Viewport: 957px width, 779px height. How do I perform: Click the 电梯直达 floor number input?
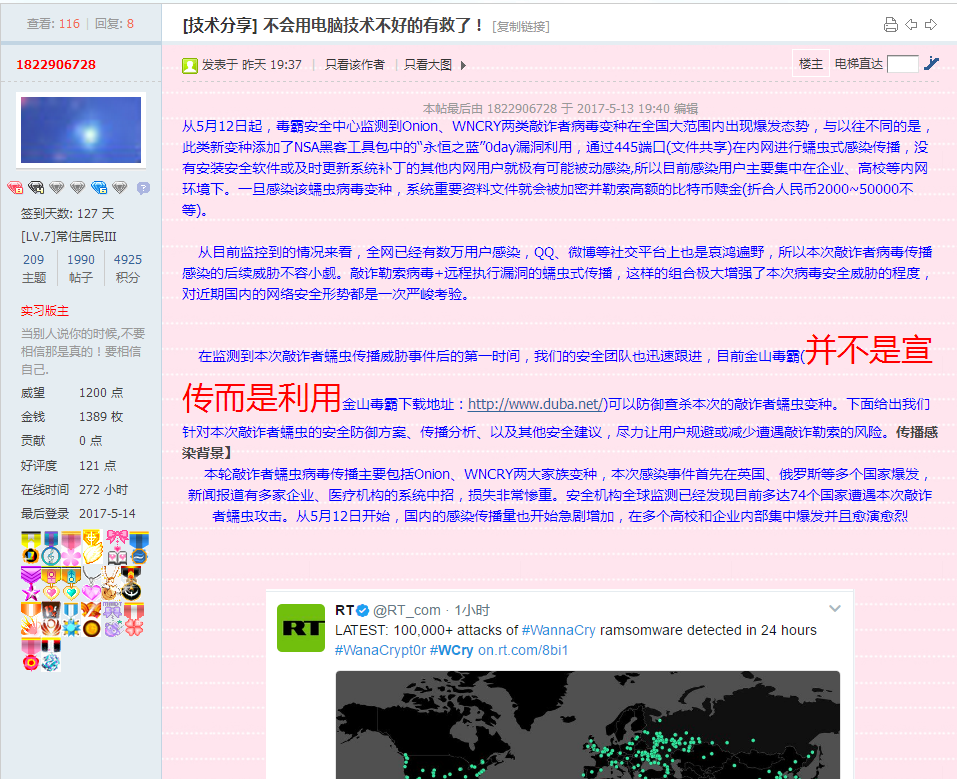(x=902, y=64)
